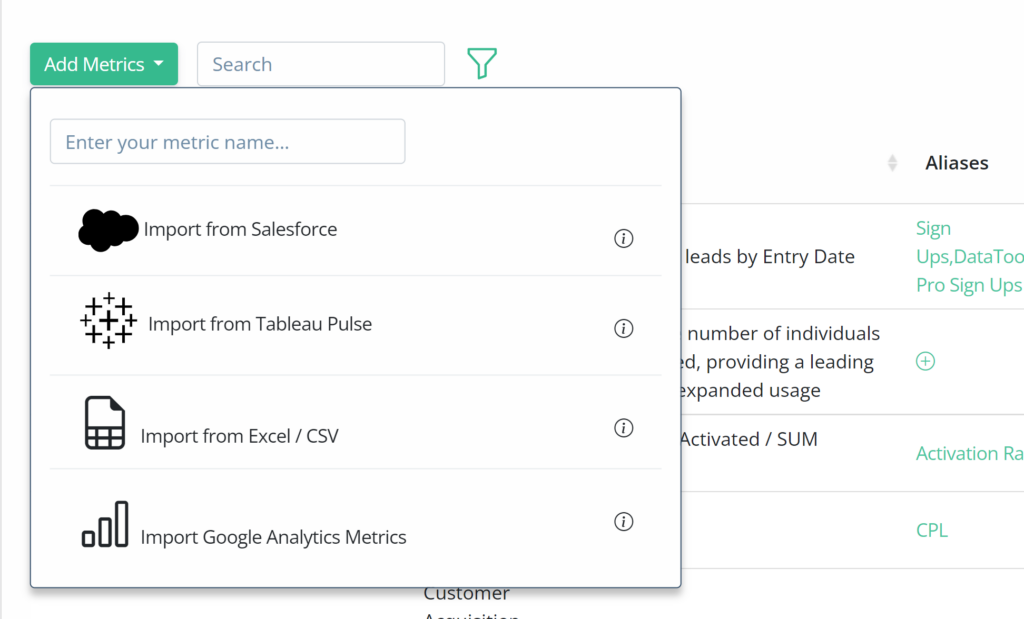
Task: Click the 'Sign' alias link
Action: coord(933,229)
